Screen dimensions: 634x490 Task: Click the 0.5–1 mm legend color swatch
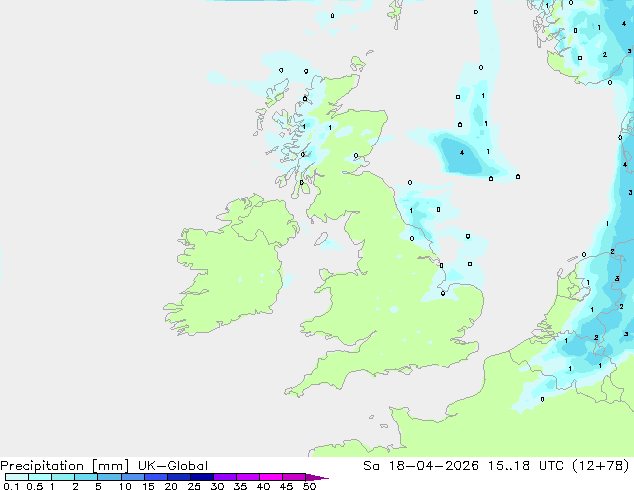(x=40, y=477)
